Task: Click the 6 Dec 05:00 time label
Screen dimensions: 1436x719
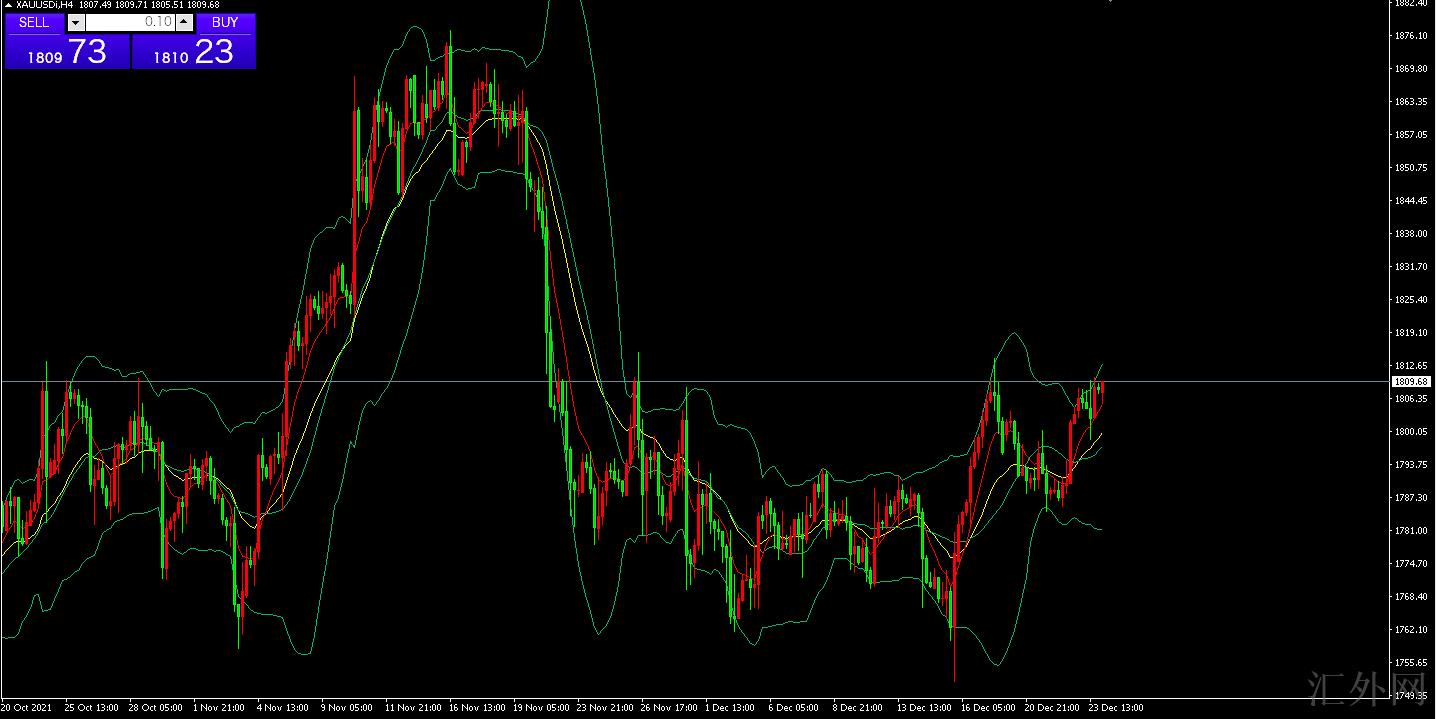Action: click(793, 708)
